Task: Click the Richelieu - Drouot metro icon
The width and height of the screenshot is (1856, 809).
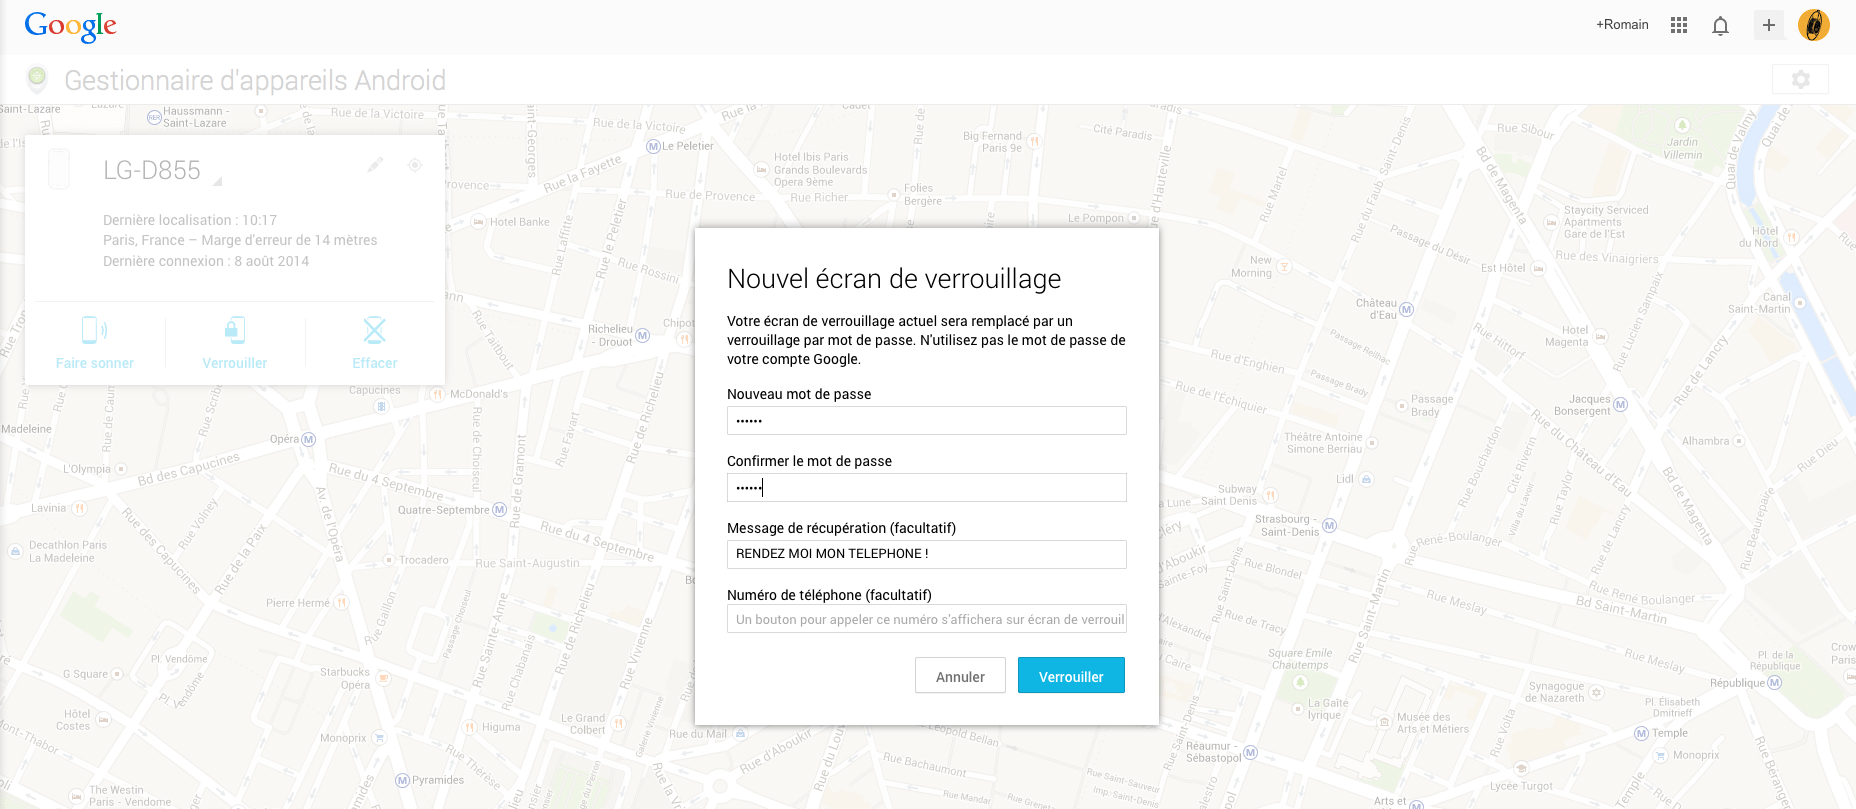Action: (x=643, y=335)
